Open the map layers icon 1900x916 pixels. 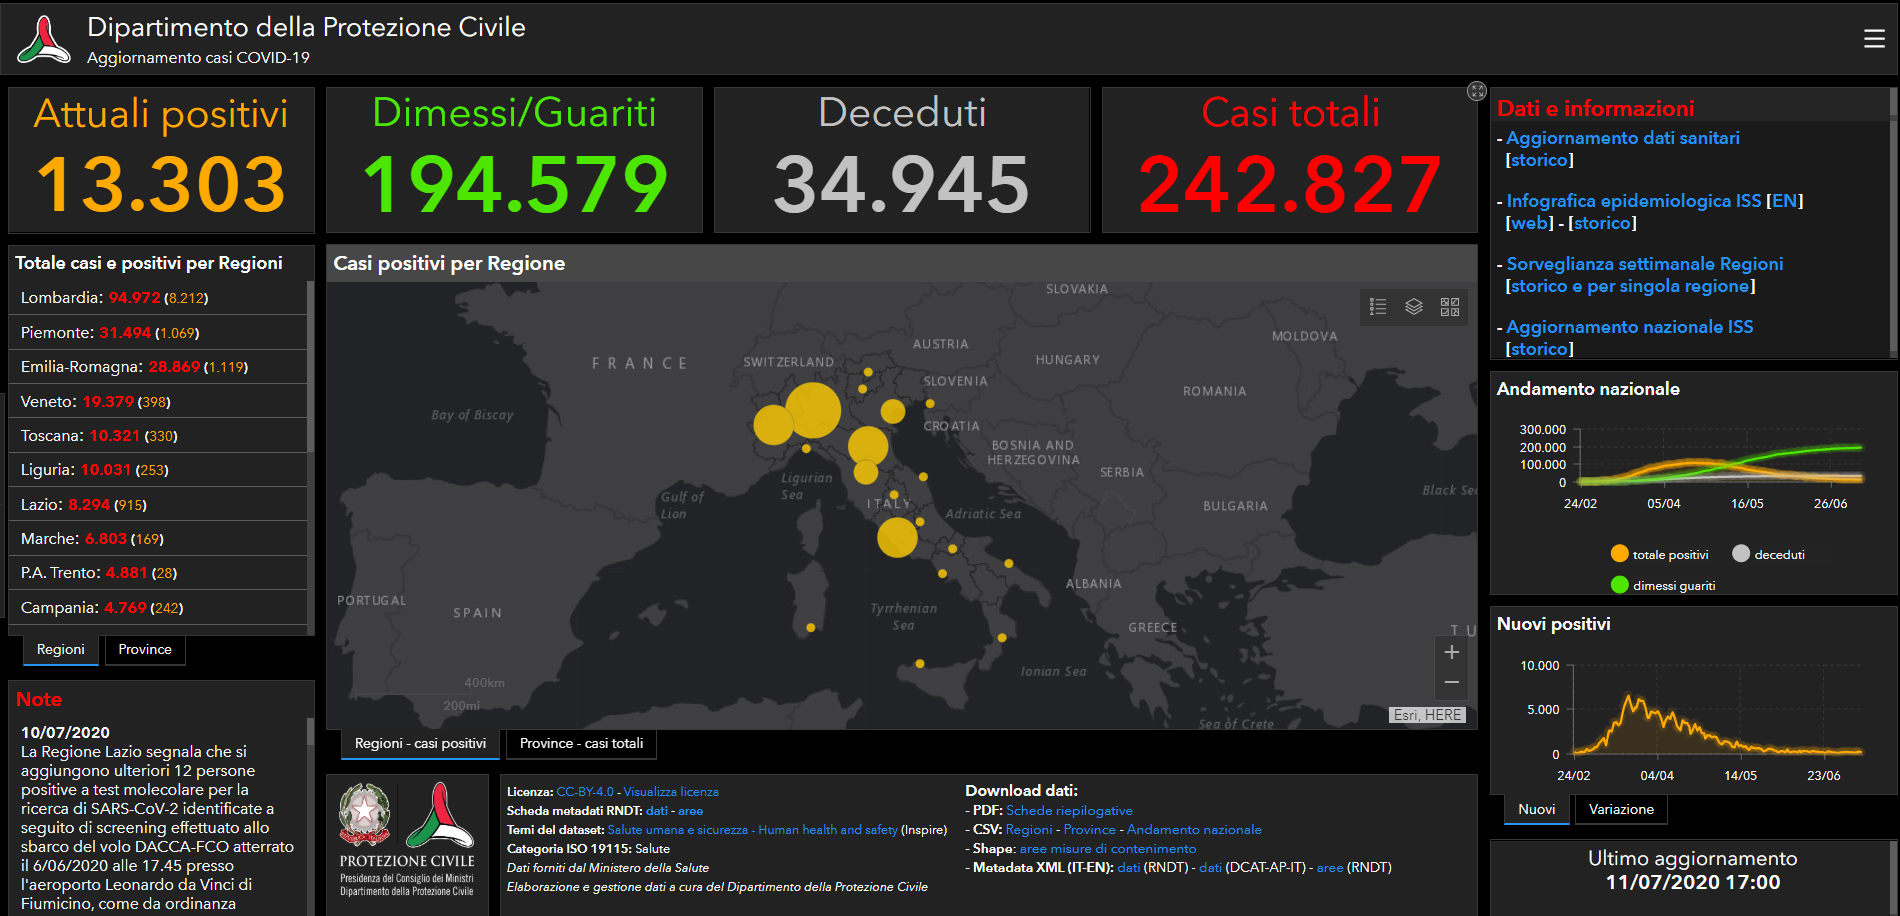(x=1414, y=307)
